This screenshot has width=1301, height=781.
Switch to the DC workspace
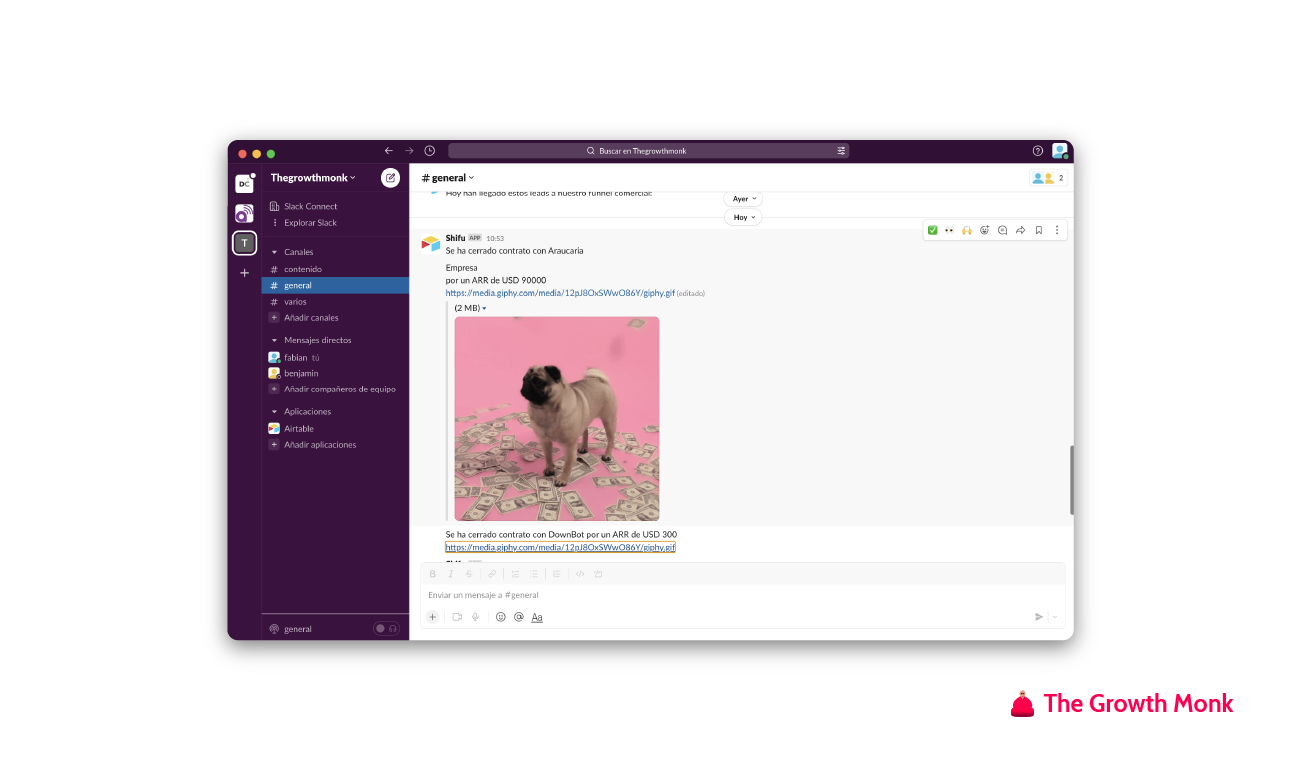click(244, 183)
